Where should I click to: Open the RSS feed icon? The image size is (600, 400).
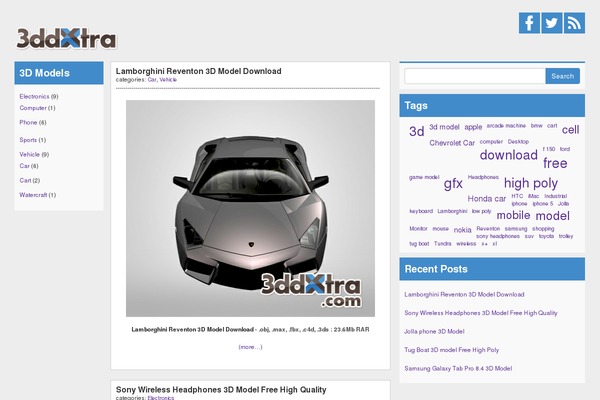574,23
